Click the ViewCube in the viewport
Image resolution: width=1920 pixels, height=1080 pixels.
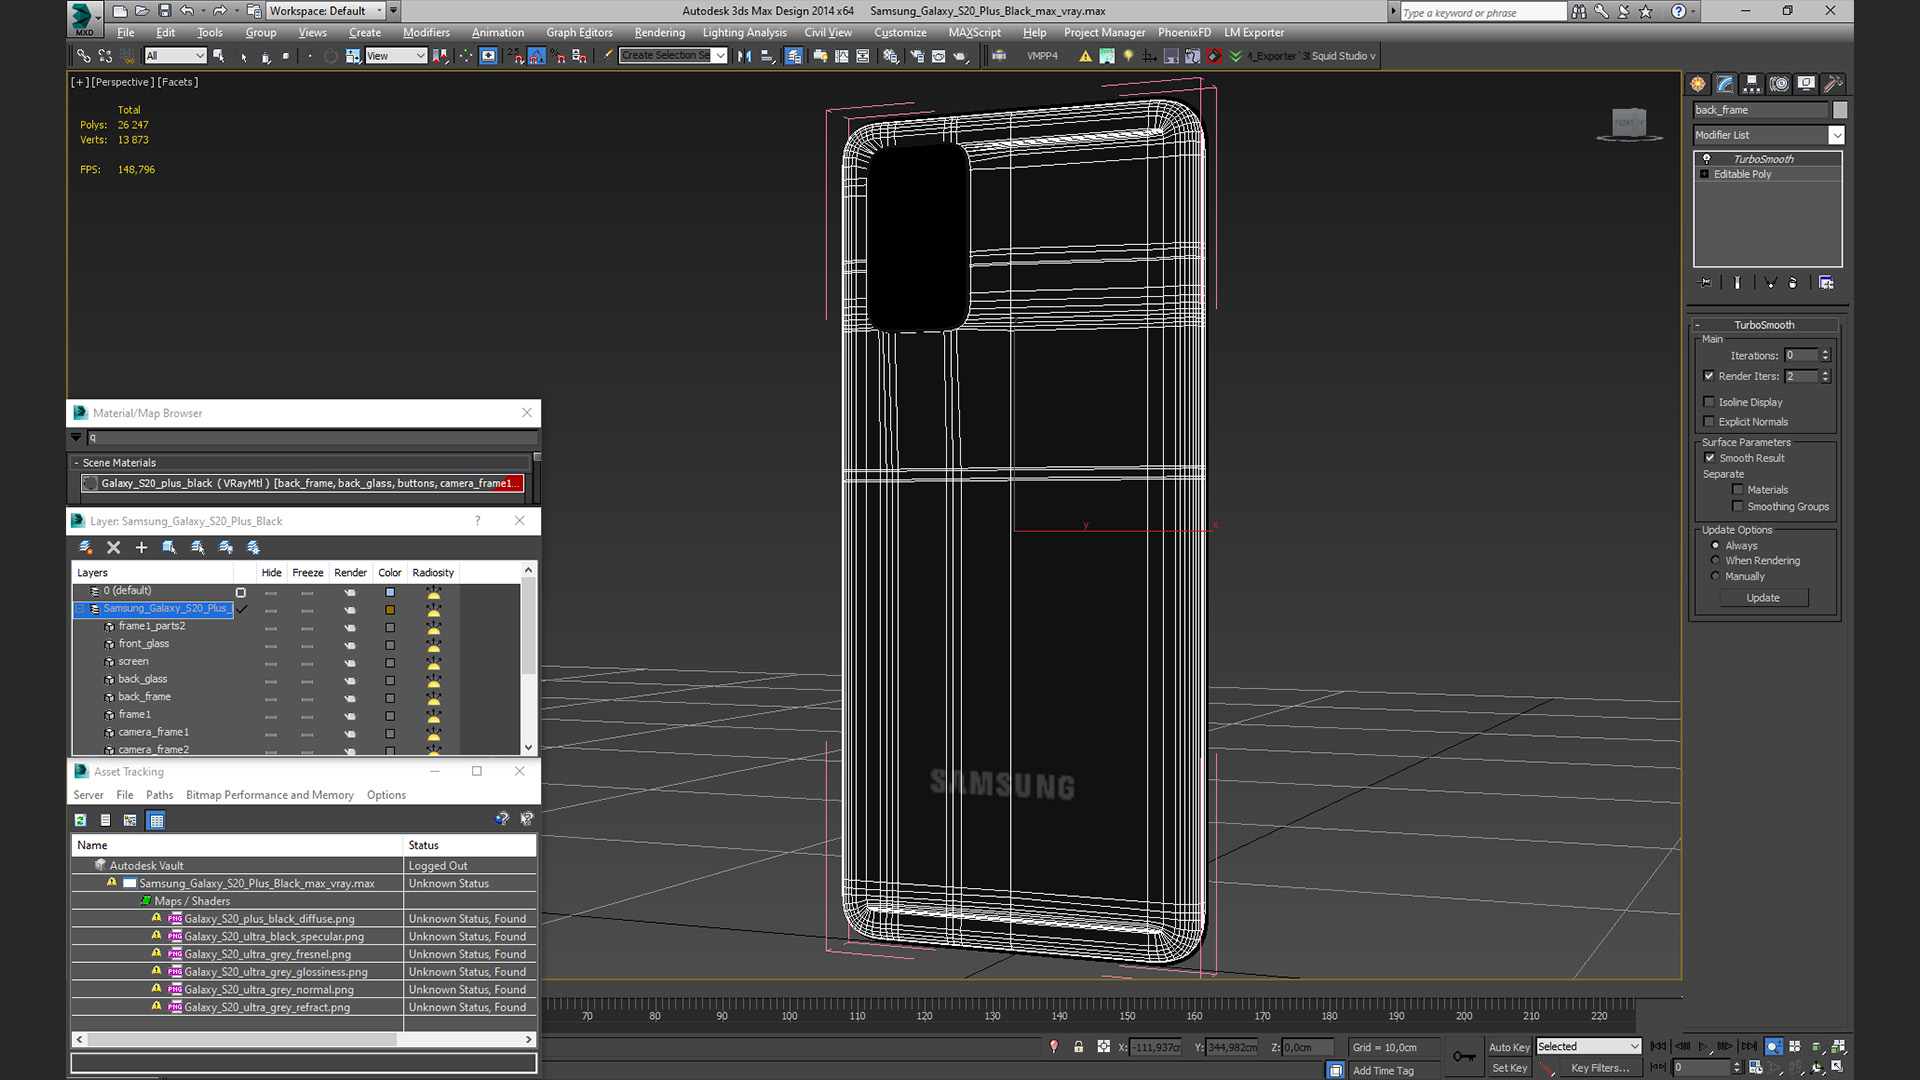point(1629,124)
